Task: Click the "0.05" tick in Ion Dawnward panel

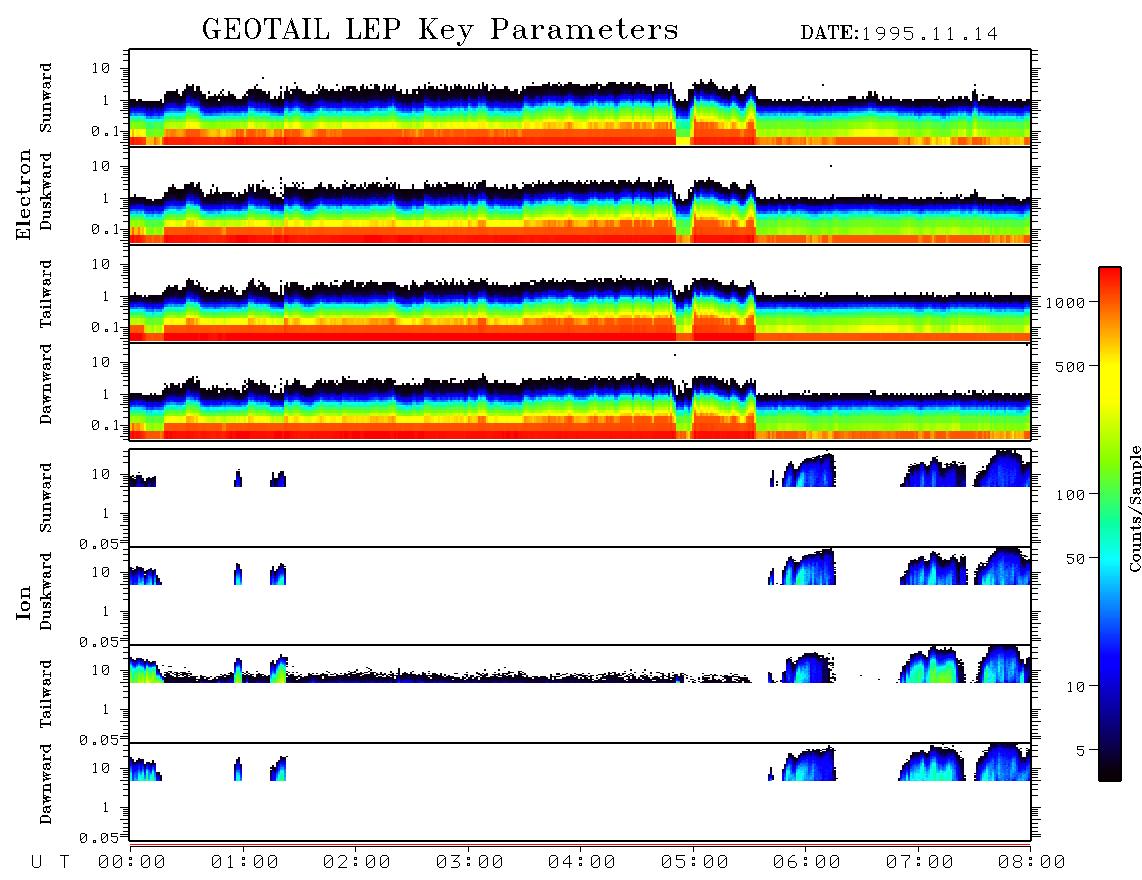Action: pyautogui.click(x=99, y=838)
